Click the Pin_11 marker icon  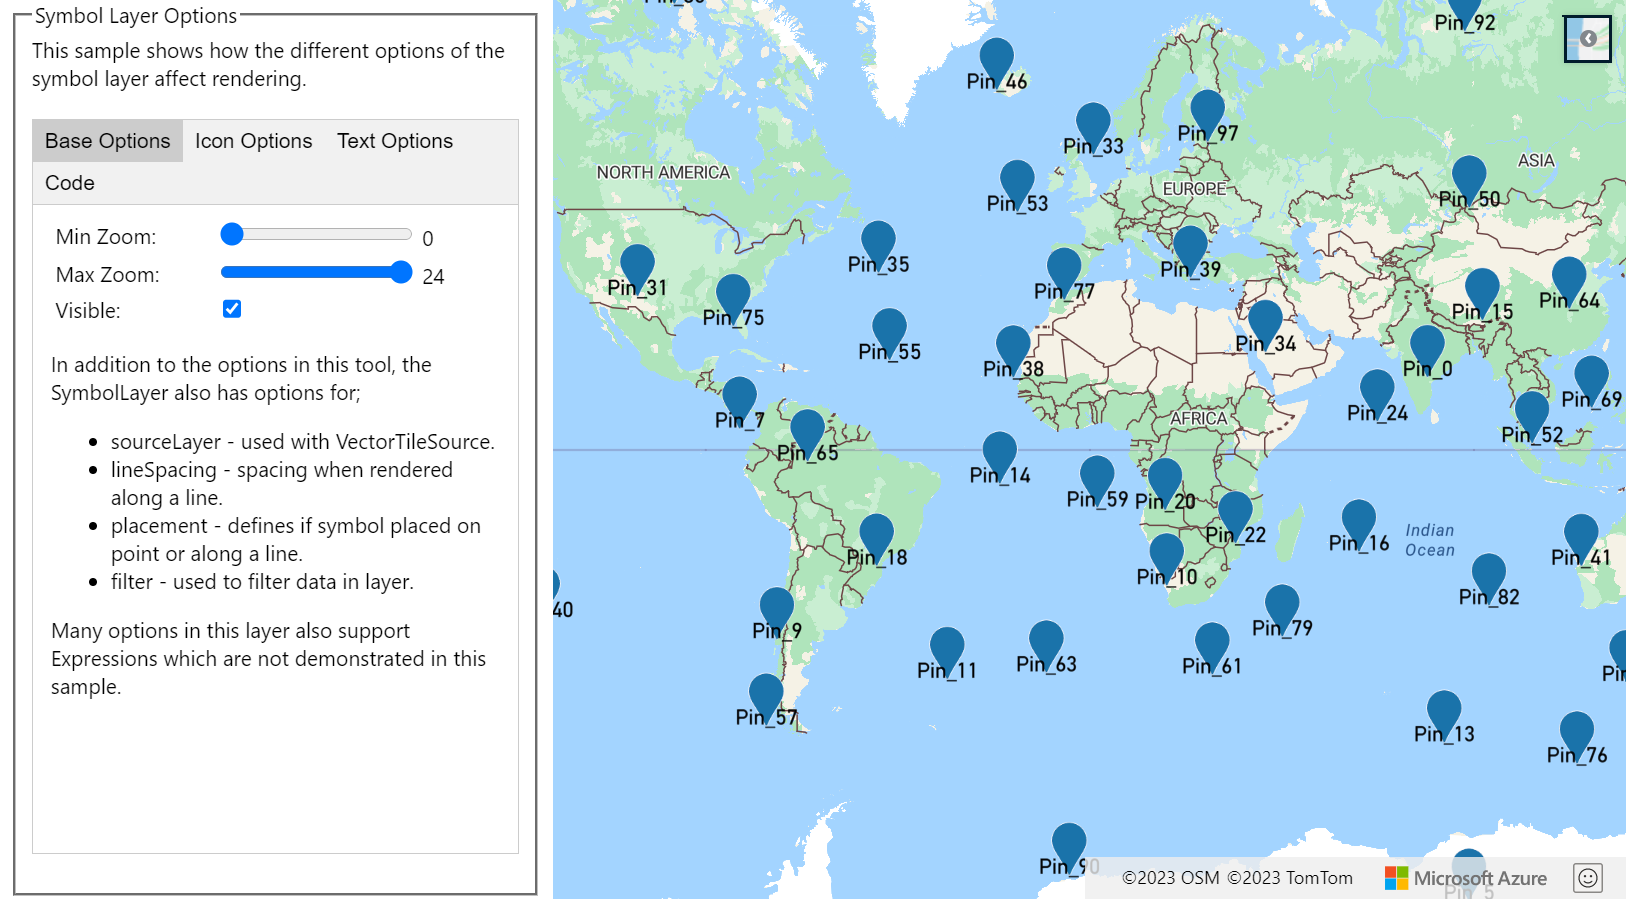(x=947, y=649)
